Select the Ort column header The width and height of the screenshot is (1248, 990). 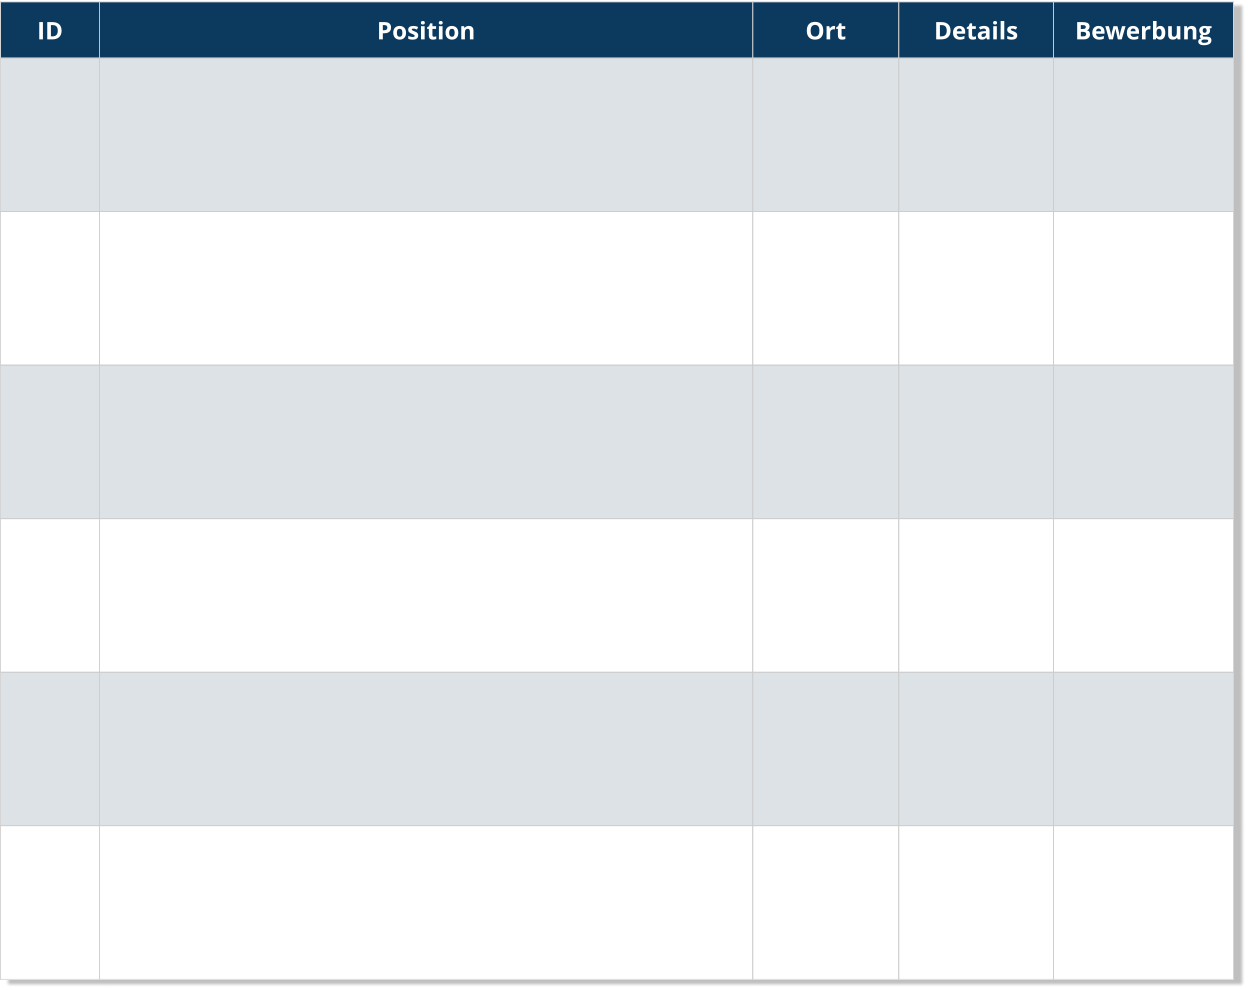pos(825,31)
